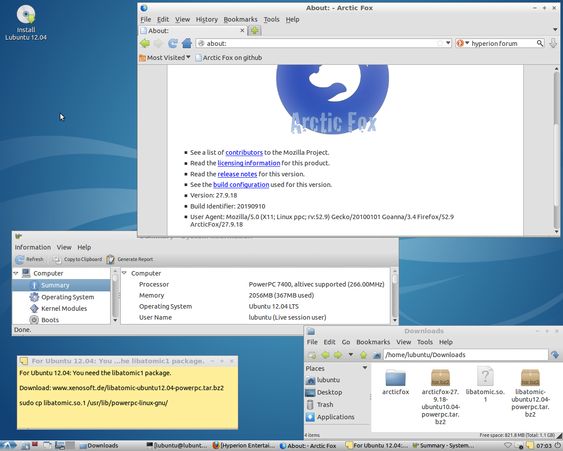This screenshot has height=451, width=563.
Task: Click Refresh in the System Information toolbar
Action: coord(30,259)
